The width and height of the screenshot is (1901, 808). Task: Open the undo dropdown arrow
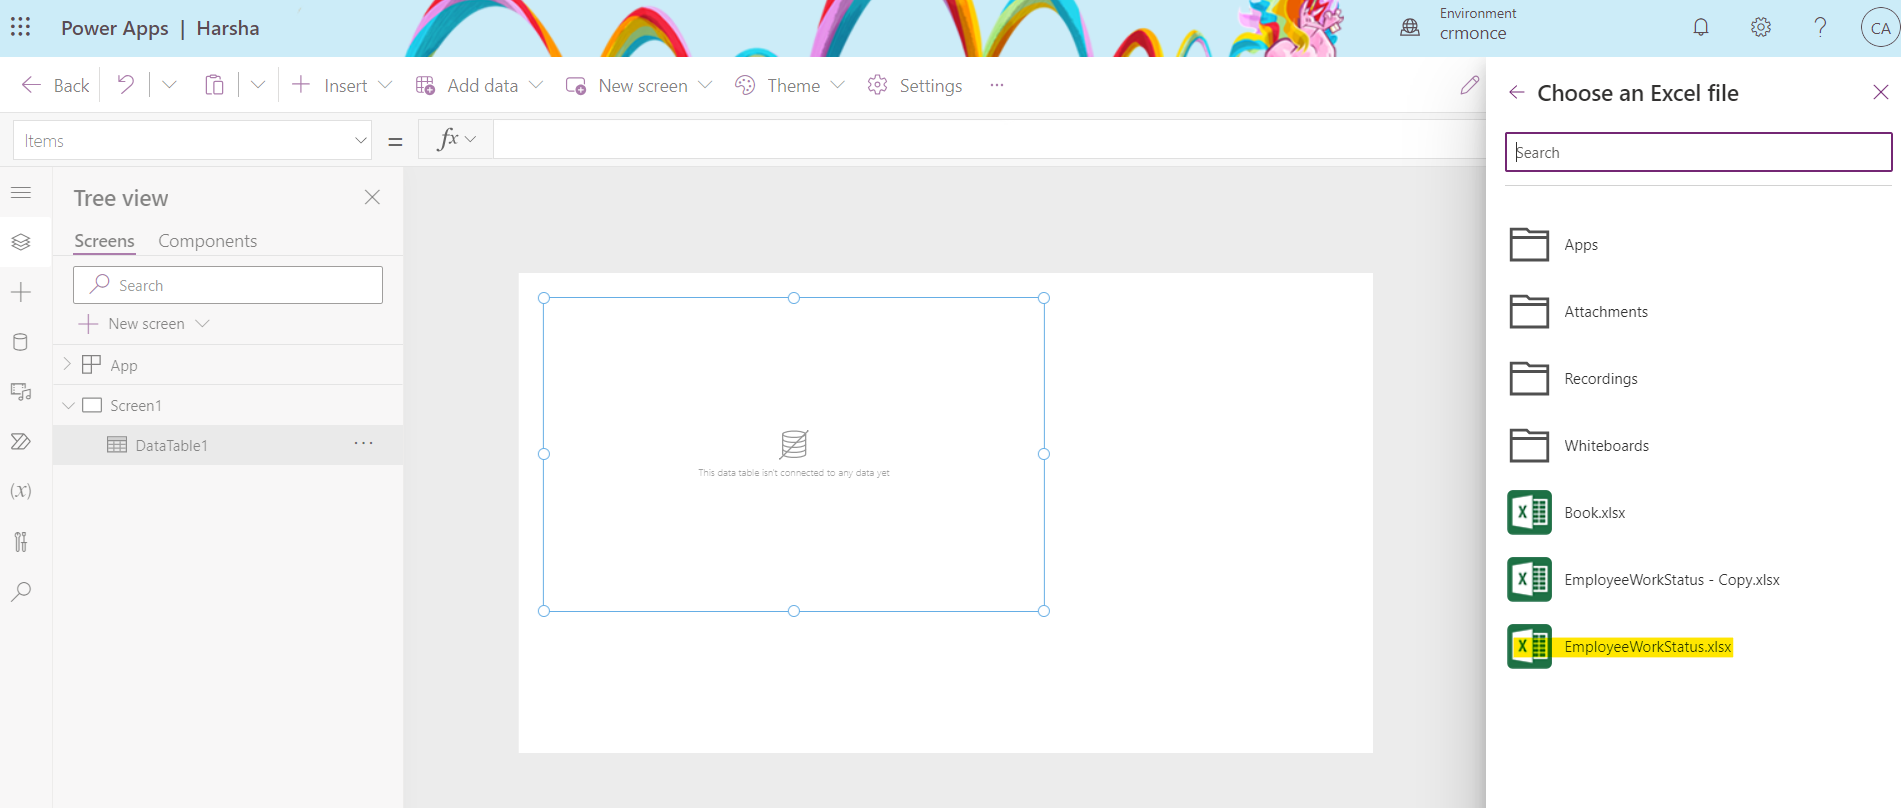[x=169, y=85]
